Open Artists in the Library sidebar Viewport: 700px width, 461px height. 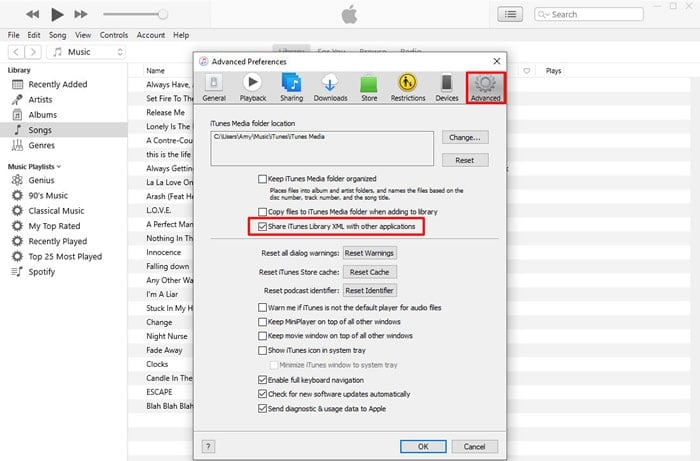pyautogui.click(x=40, y=100)
